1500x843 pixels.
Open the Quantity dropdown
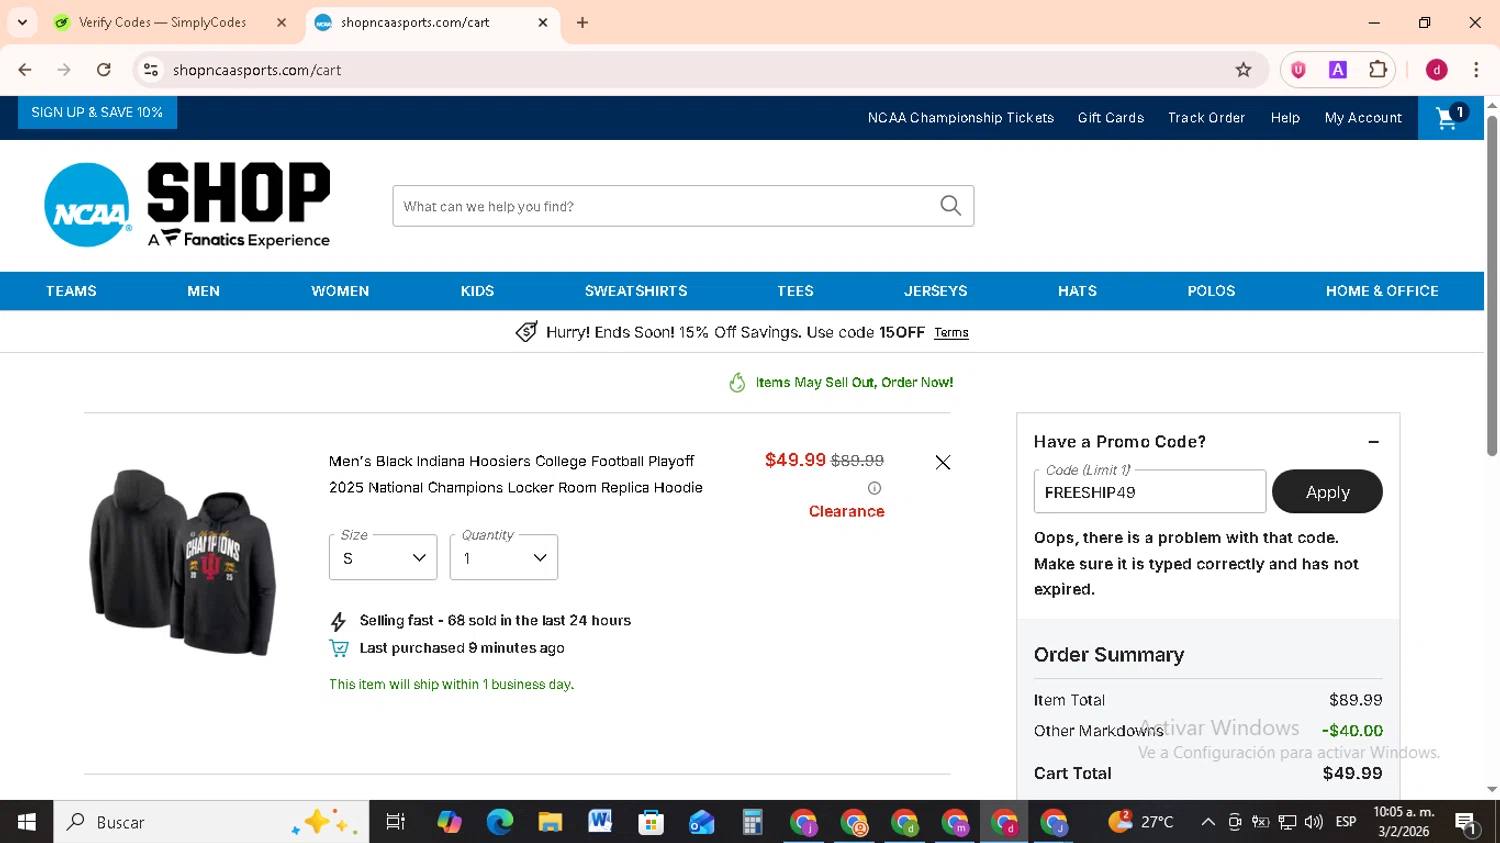pyautogui.click(x=504, y=557)
